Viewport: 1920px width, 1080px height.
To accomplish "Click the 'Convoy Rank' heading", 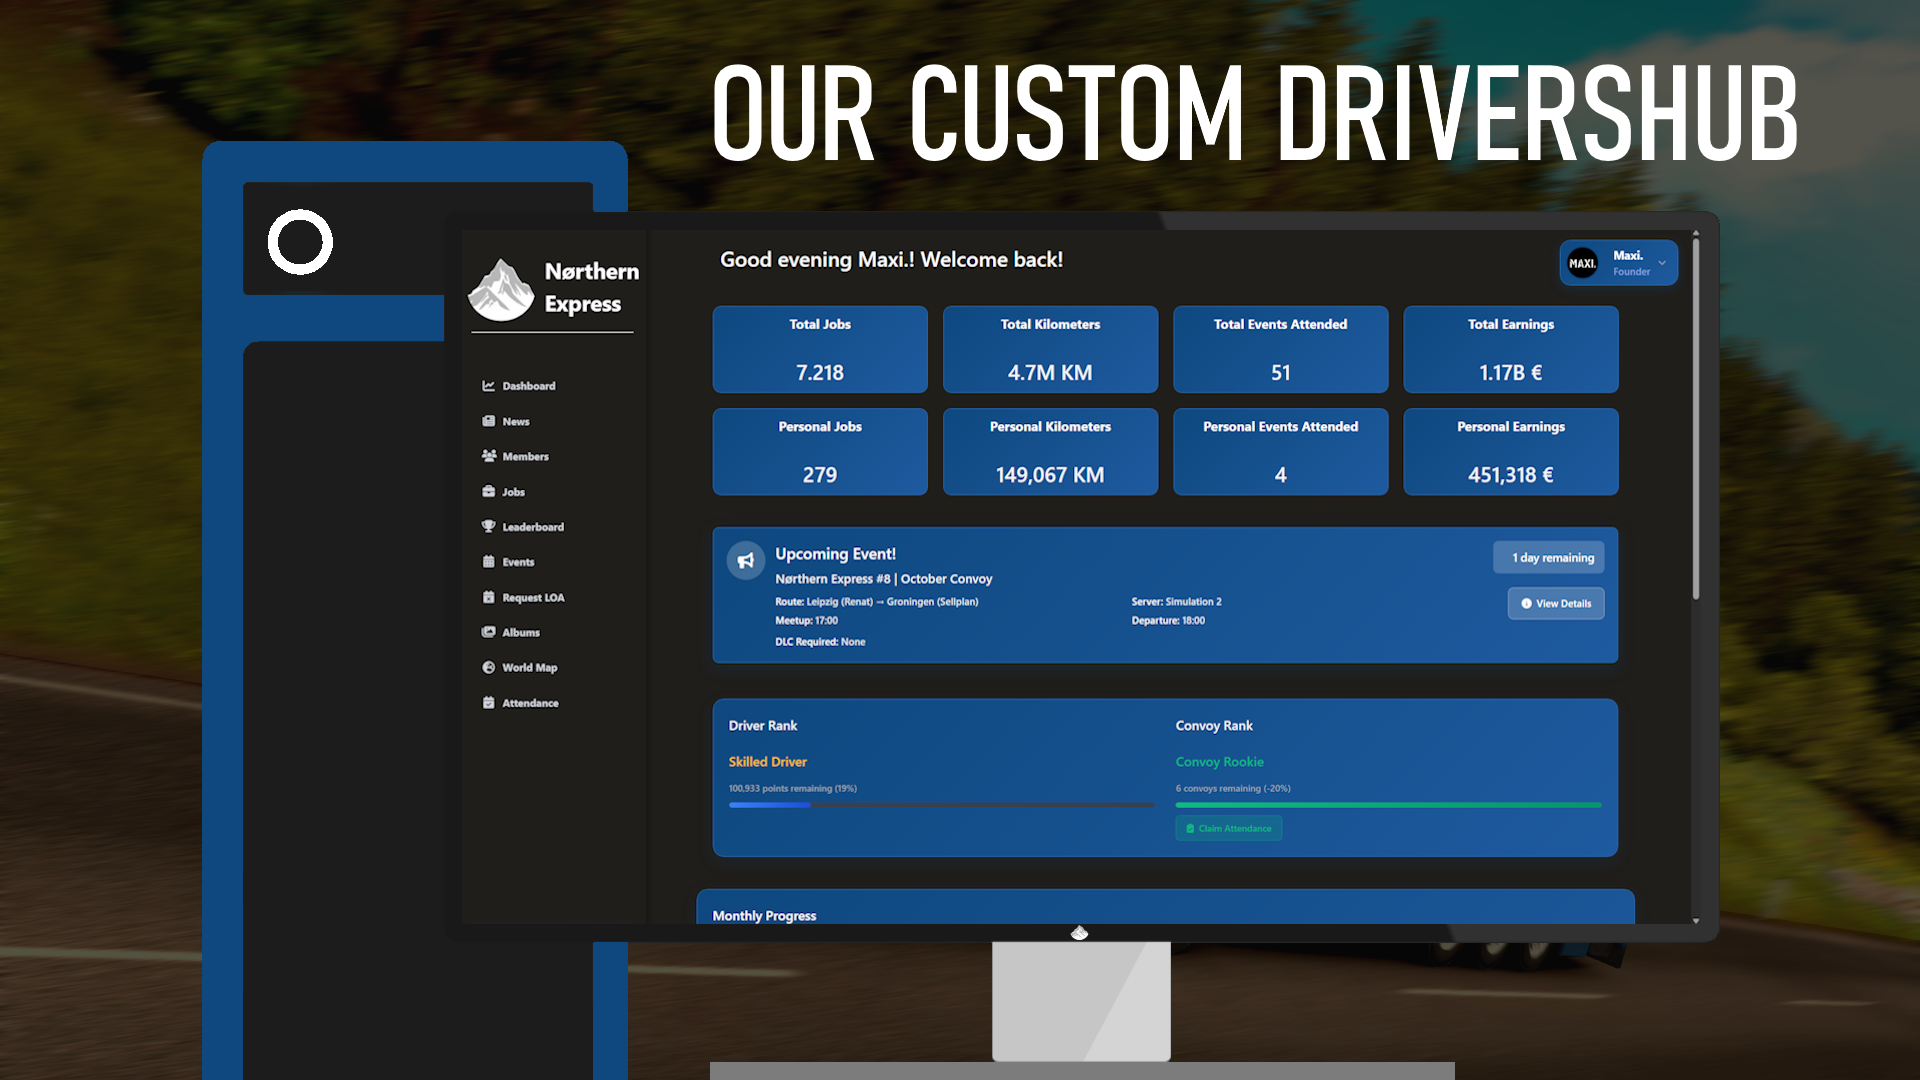I will pos(1214,726).
